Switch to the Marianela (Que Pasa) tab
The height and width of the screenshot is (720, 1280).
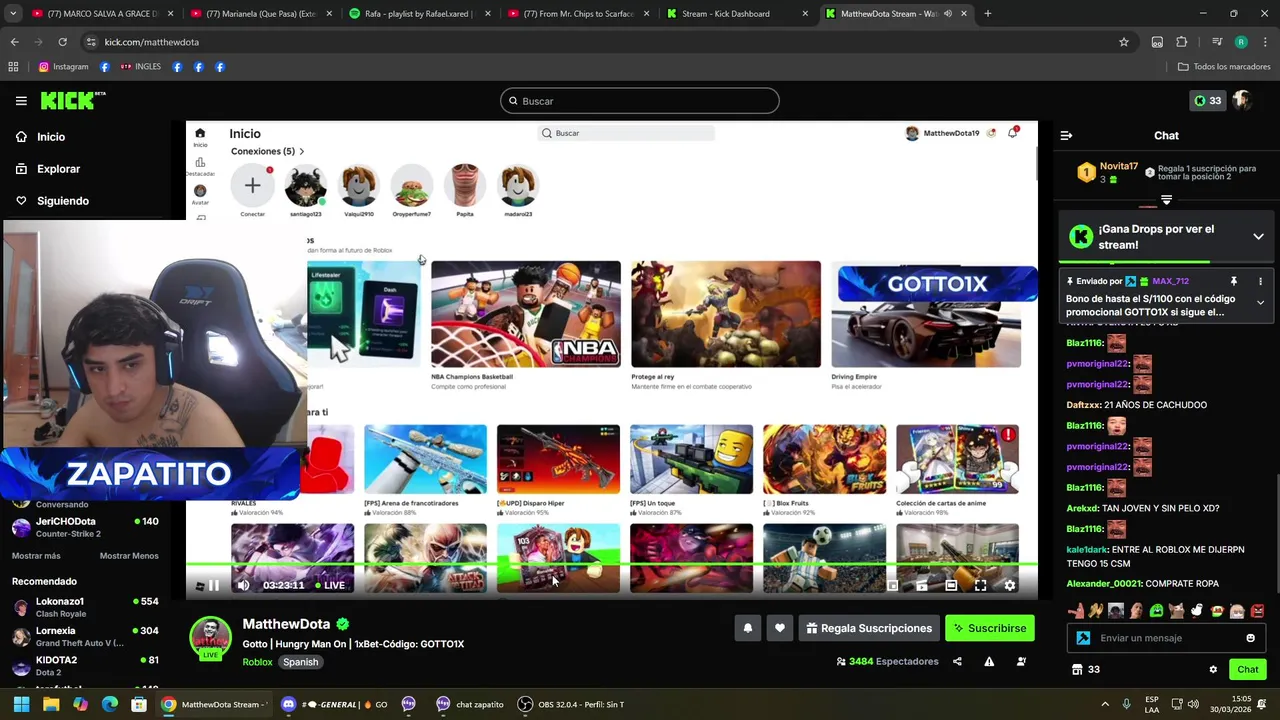260,14
